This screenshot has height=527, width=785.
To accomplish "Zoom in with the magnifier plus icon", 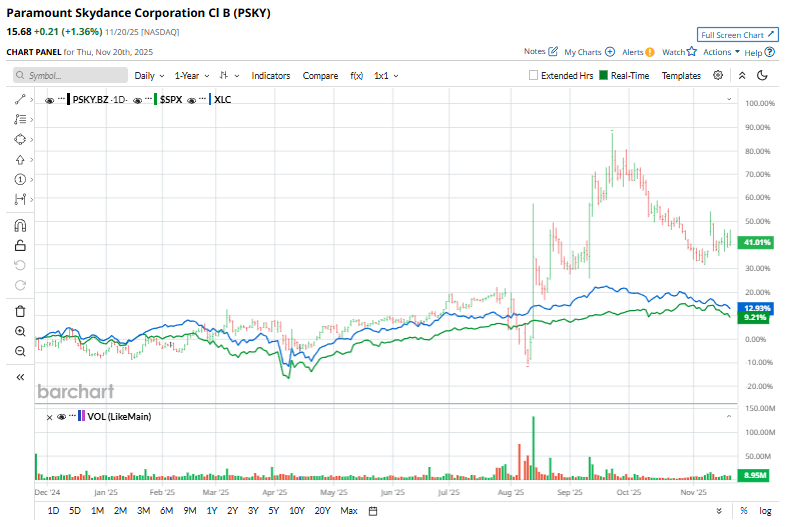I will pos(20,331).
